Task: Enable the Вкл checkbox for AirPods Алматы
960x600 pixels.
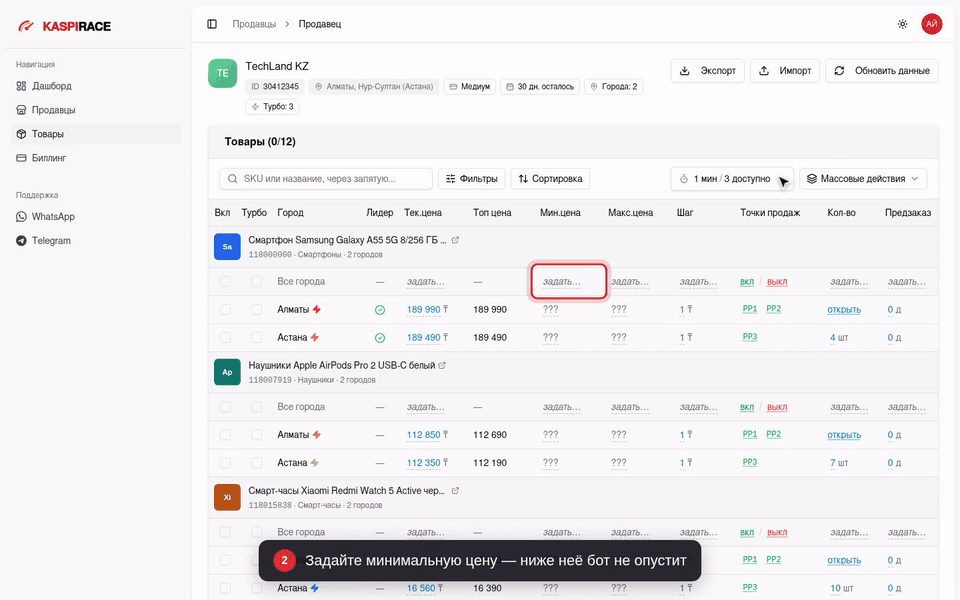Action: (225, 435)
